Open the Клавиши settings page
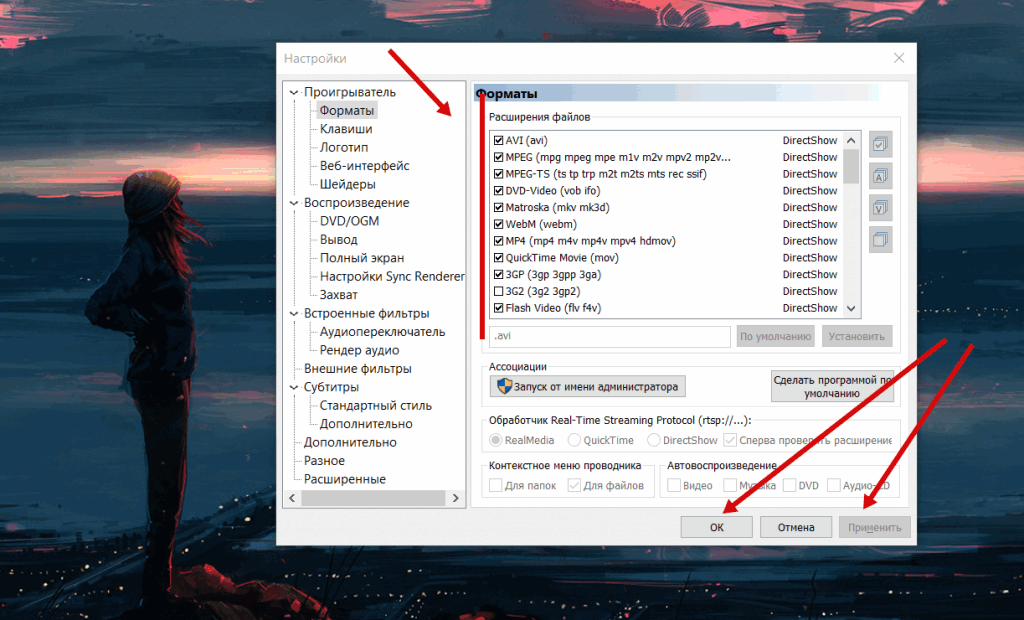This screenshot has height=620, width=1024. click(x=346, y=129)
